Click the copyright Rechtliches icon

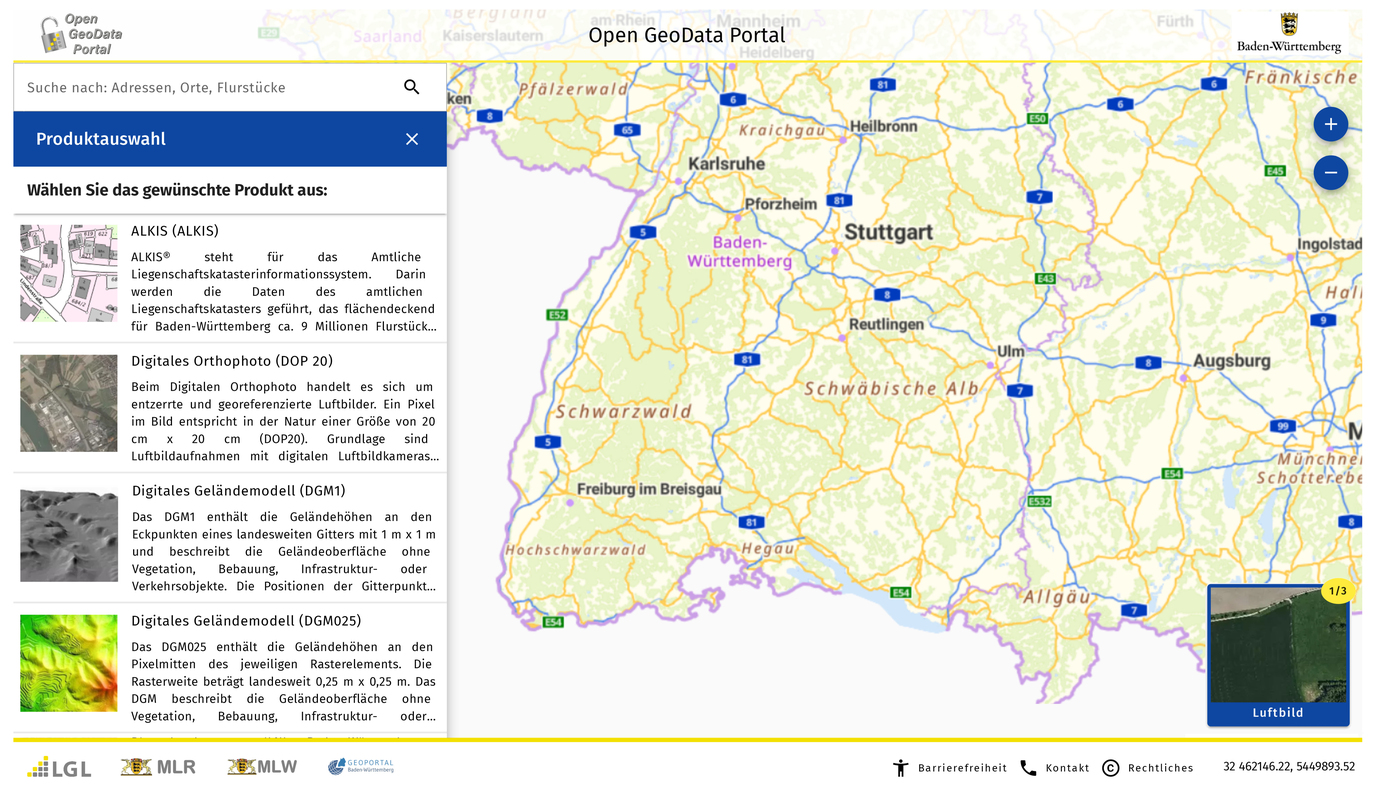coord(1110,768)
